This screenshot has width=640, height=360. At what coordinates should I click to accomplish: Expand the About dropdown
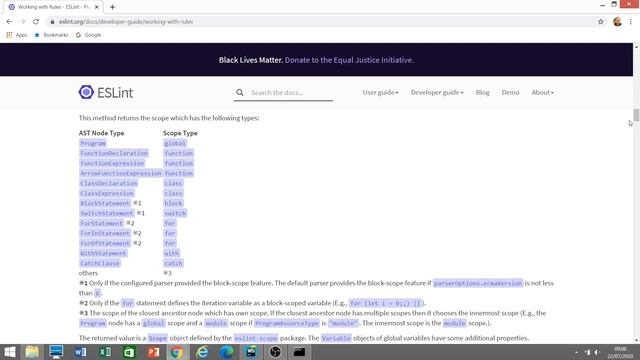coord(542,93)
